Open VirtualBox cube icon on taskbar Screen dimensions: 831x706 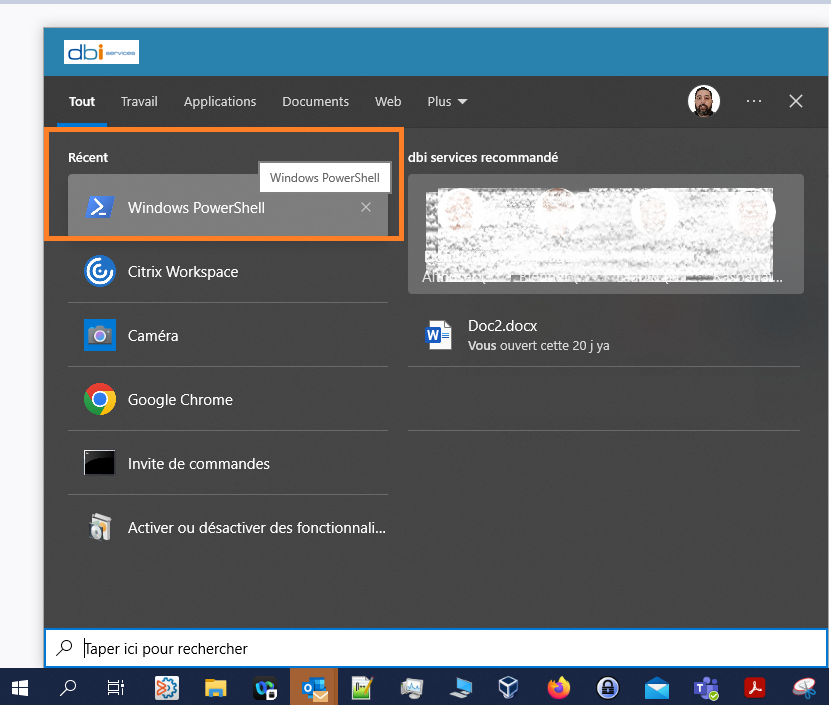point(508,688)
